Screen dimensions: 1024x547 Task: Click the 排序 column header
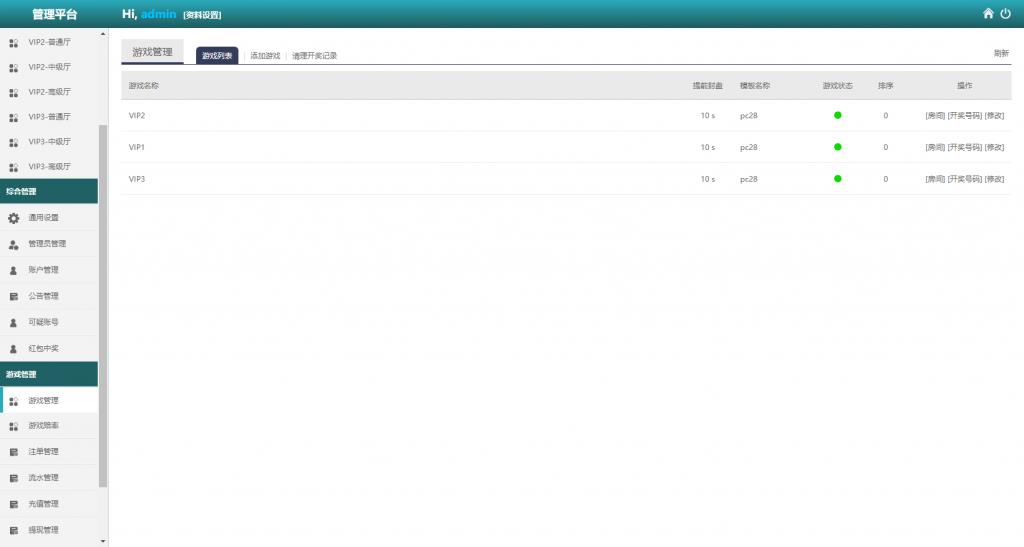[886, 86]
